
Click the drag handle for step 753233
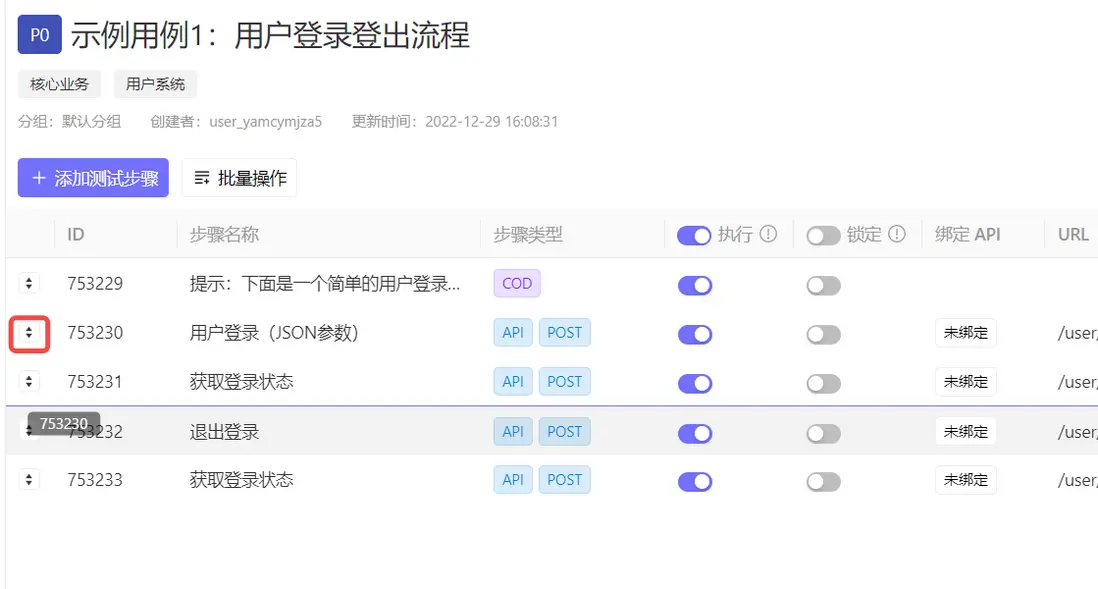pyautogui.click(x=29, y=480)
